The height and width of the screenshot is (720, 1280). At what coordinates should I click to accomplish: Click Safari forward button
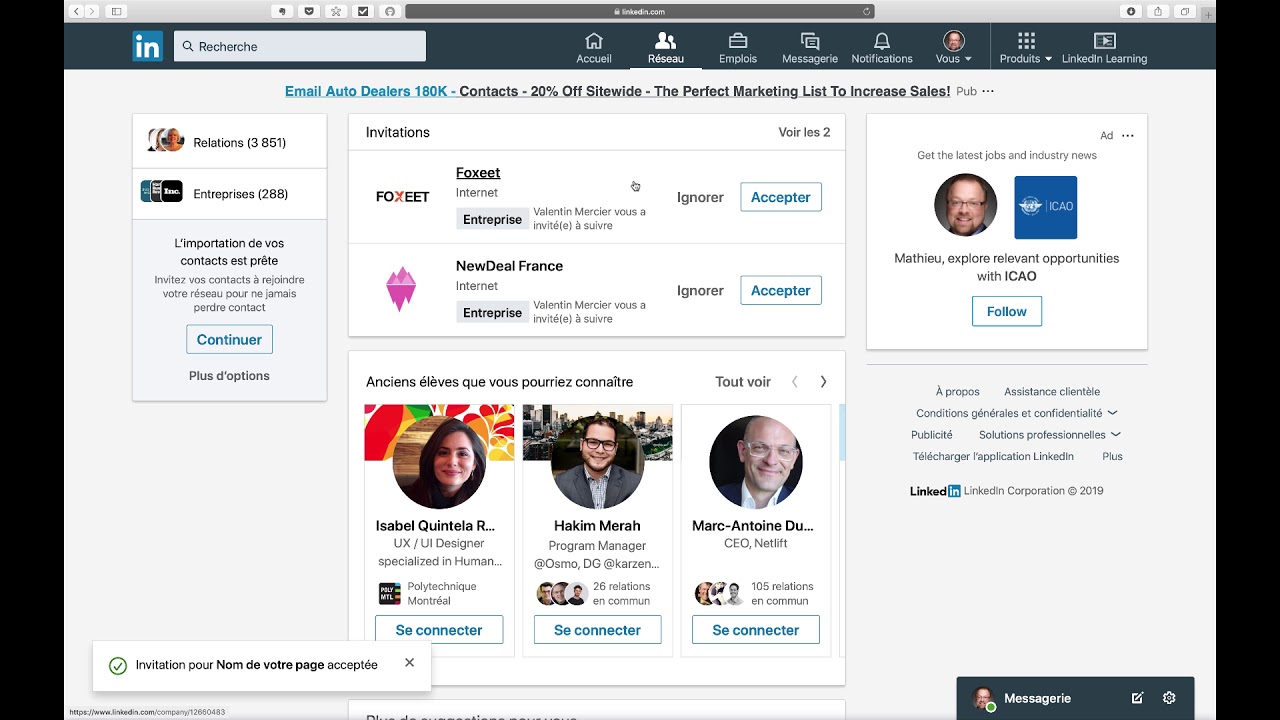[92, 11]
